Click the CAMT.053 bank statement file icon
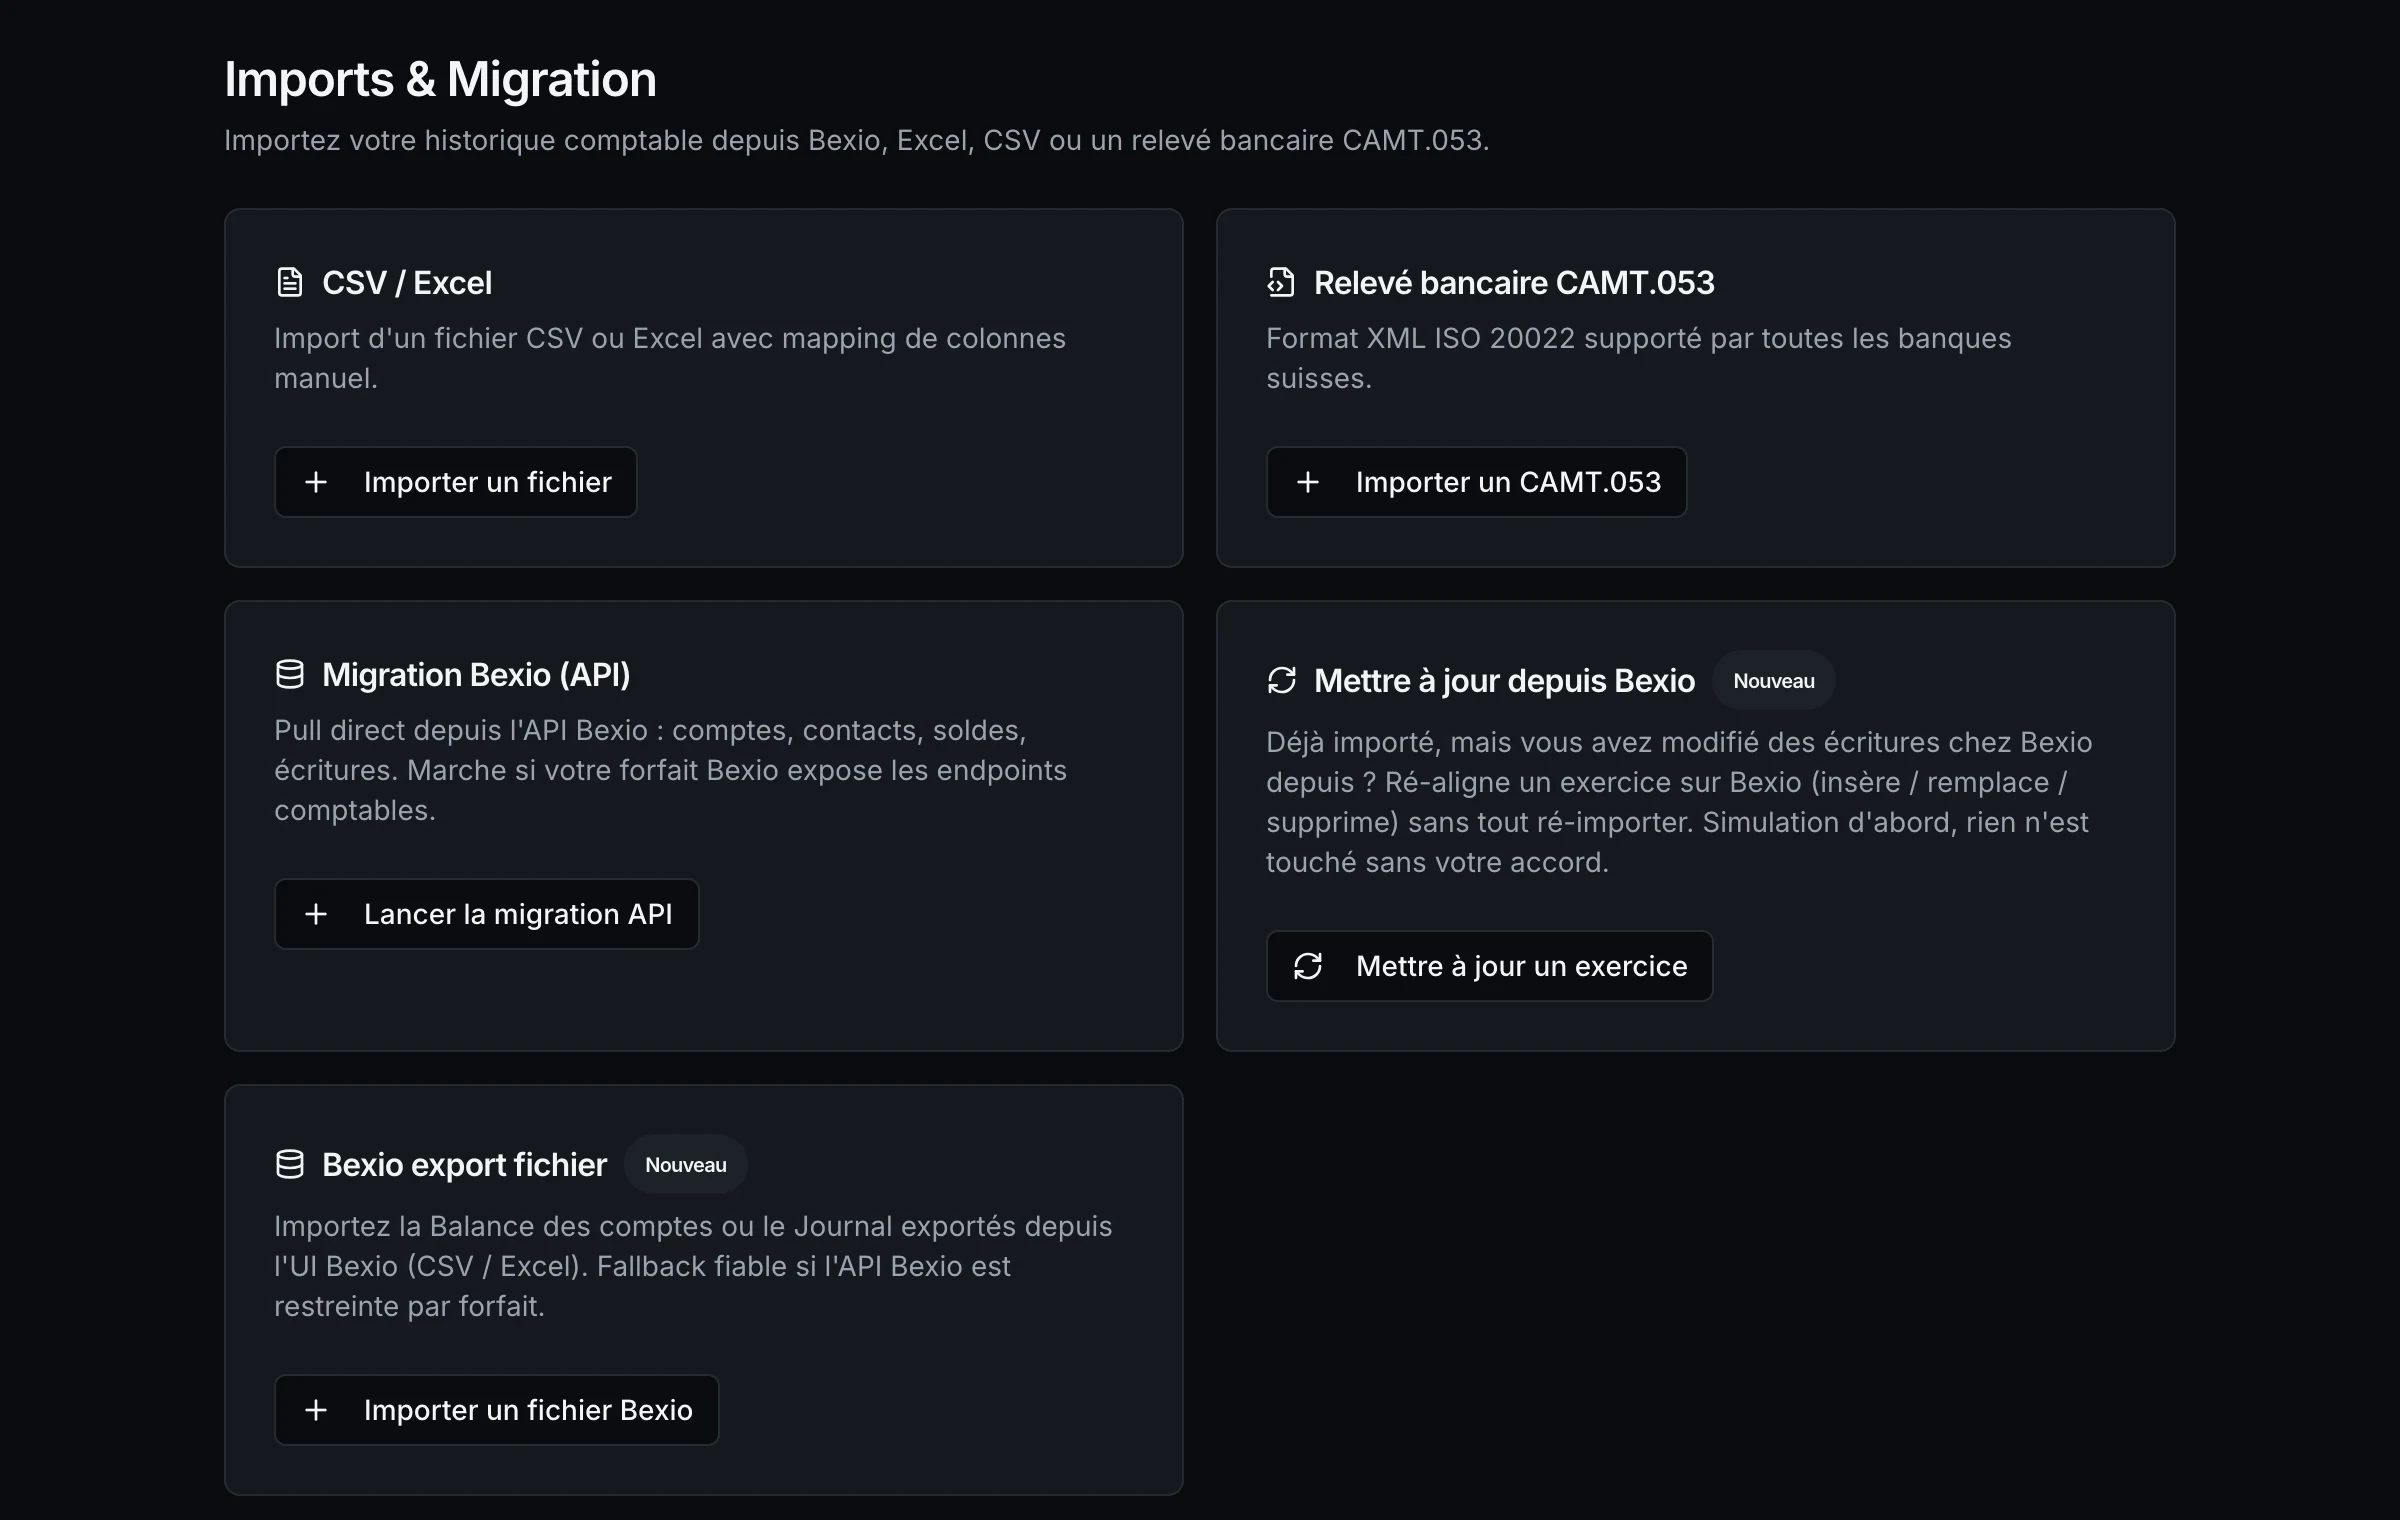The height and width of the screenshot is (1520, 2400). point(1281,283)
